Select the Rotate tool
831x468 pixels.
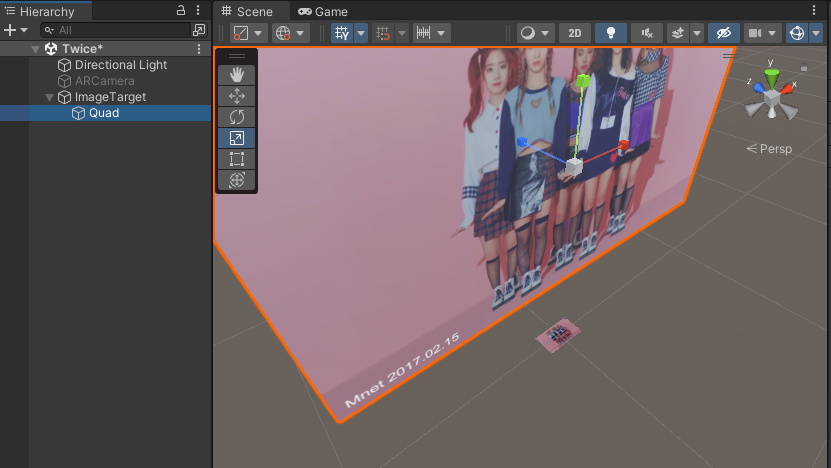click(236, 117)
